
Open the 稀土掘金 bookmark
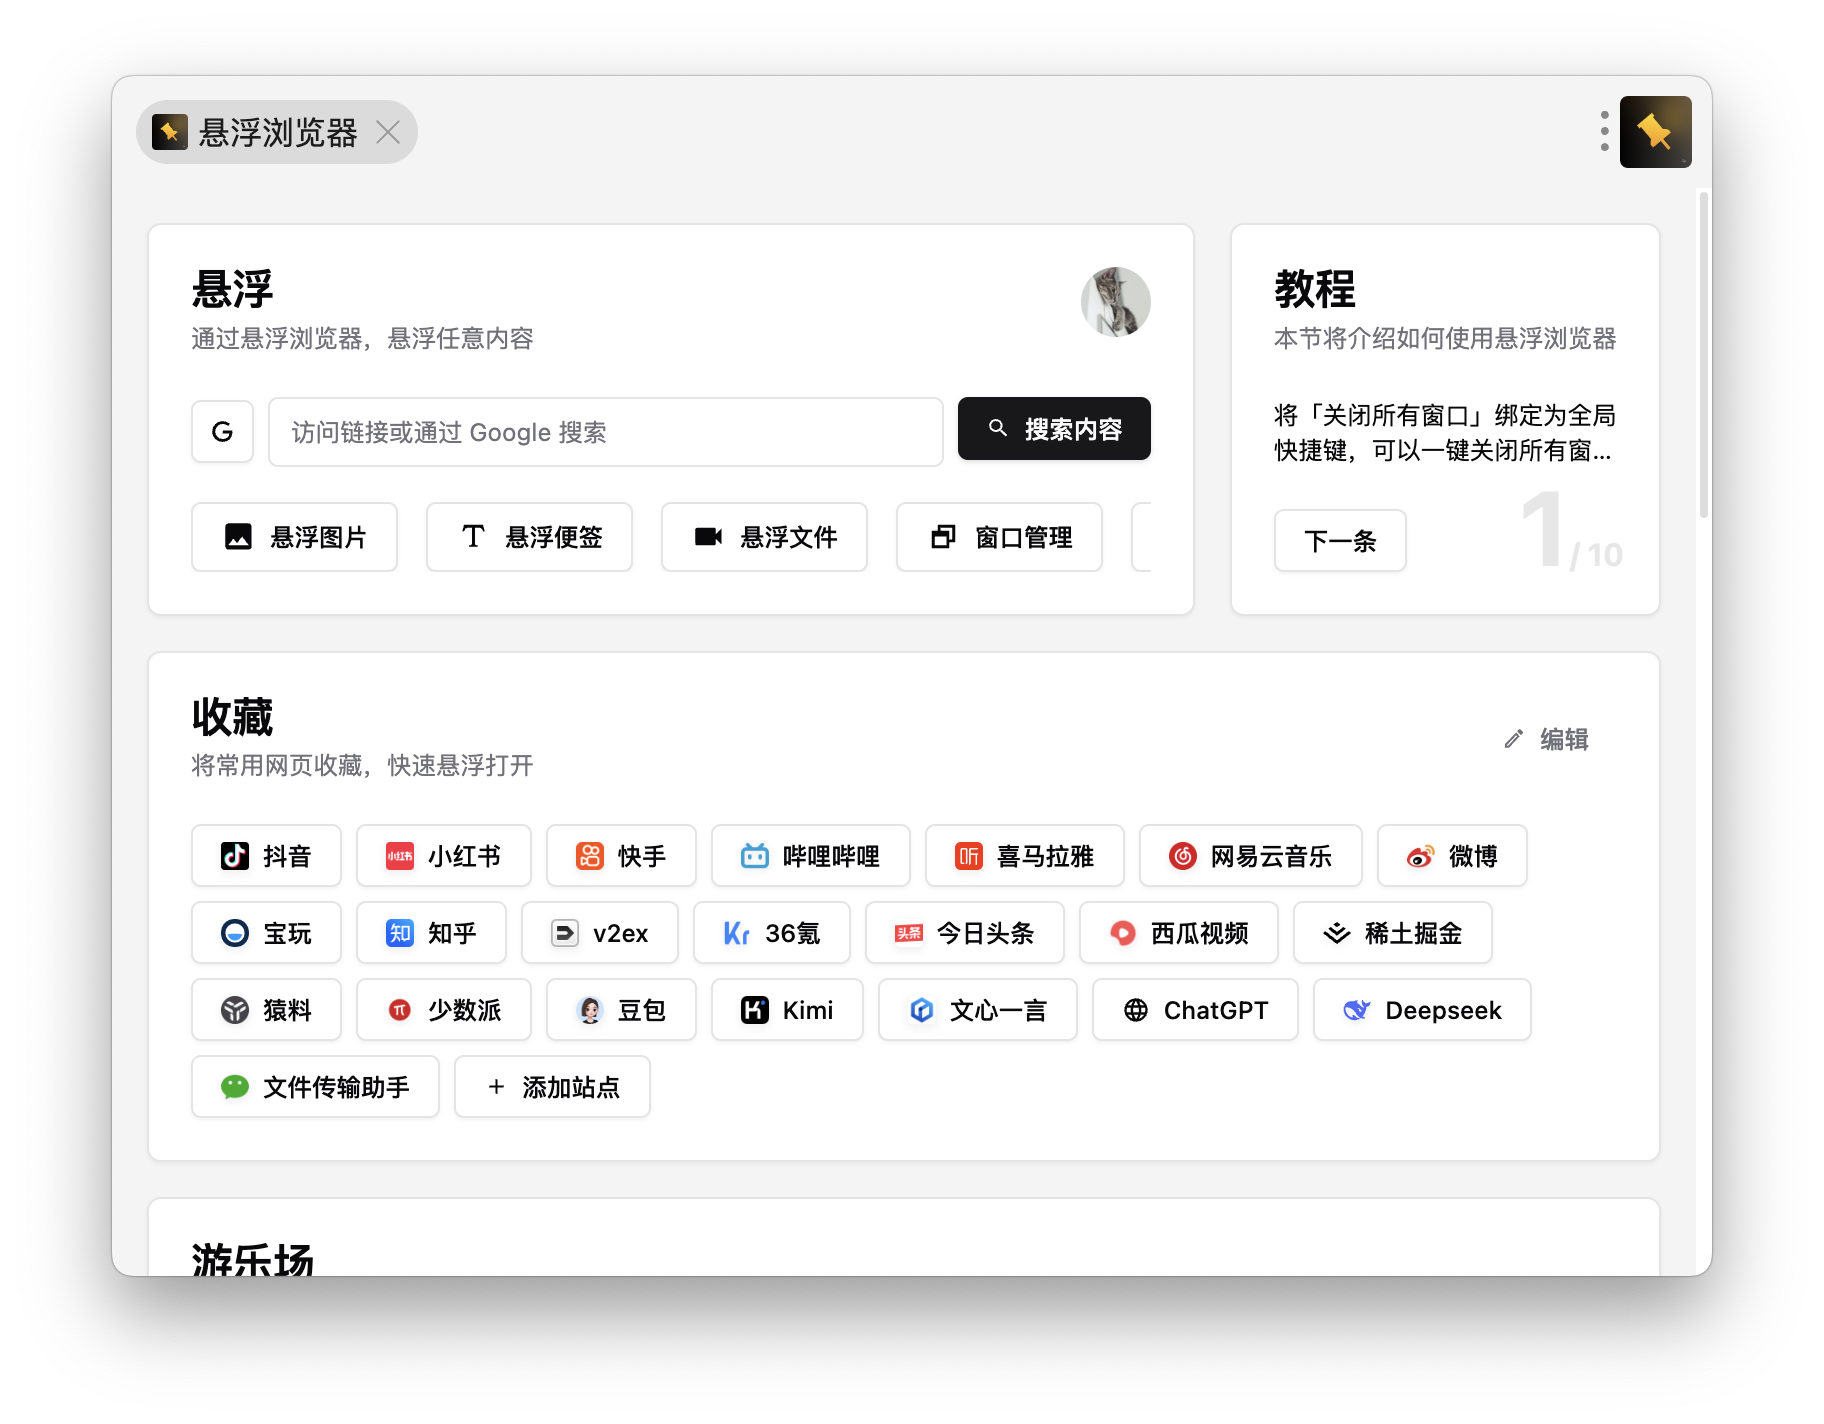[1393, 933]
